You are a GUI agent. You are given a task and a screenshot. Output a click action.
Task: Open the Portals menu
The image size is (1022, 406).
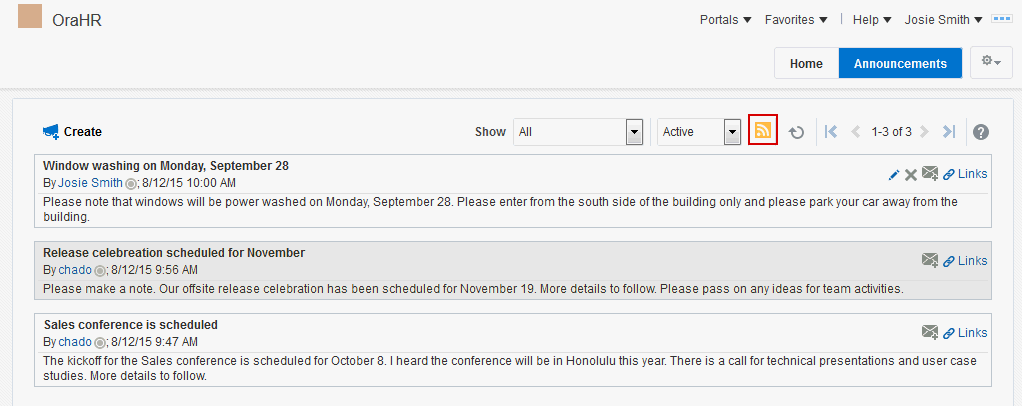click(725, 19)
